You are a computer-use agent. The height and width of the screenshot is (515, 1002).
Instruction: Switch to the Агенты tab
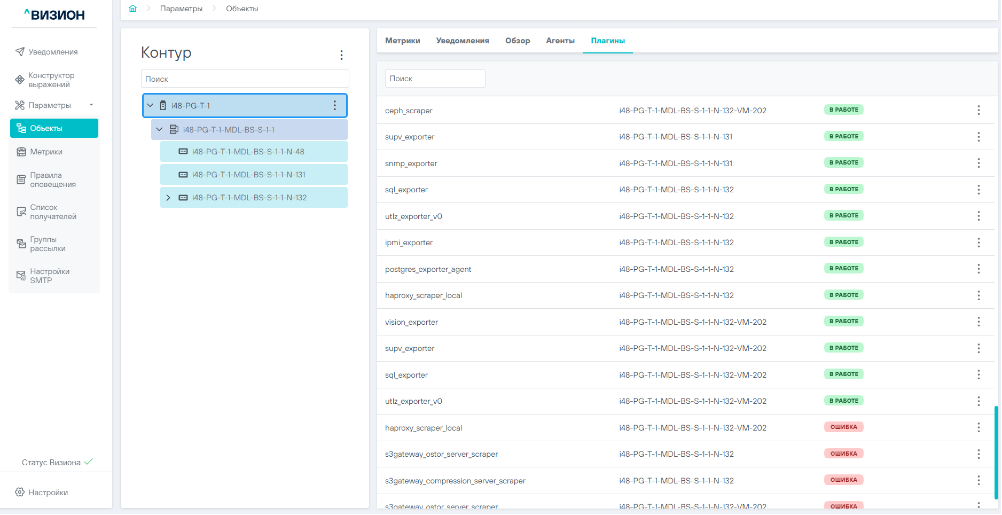560,41
